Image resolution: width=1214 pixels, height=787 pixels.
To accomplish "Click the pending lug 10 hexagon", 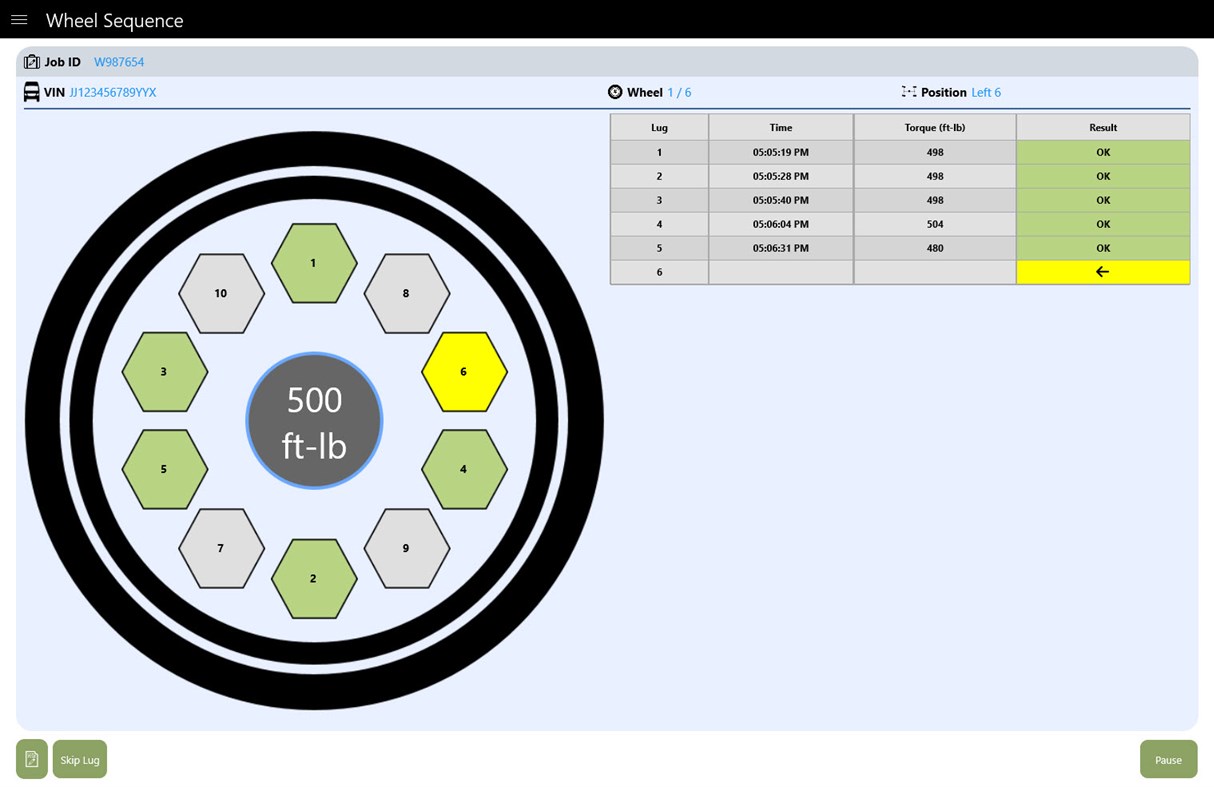I will pos(221,293).
